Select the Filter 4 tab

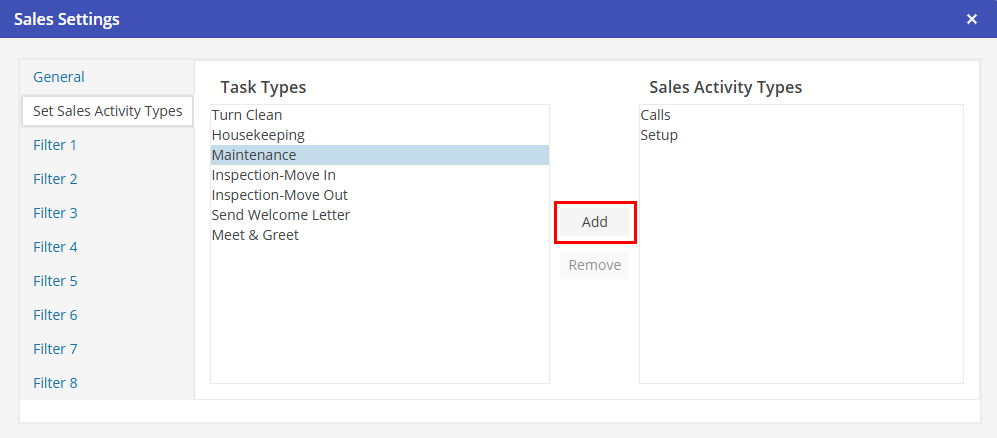tap(55, 247)
